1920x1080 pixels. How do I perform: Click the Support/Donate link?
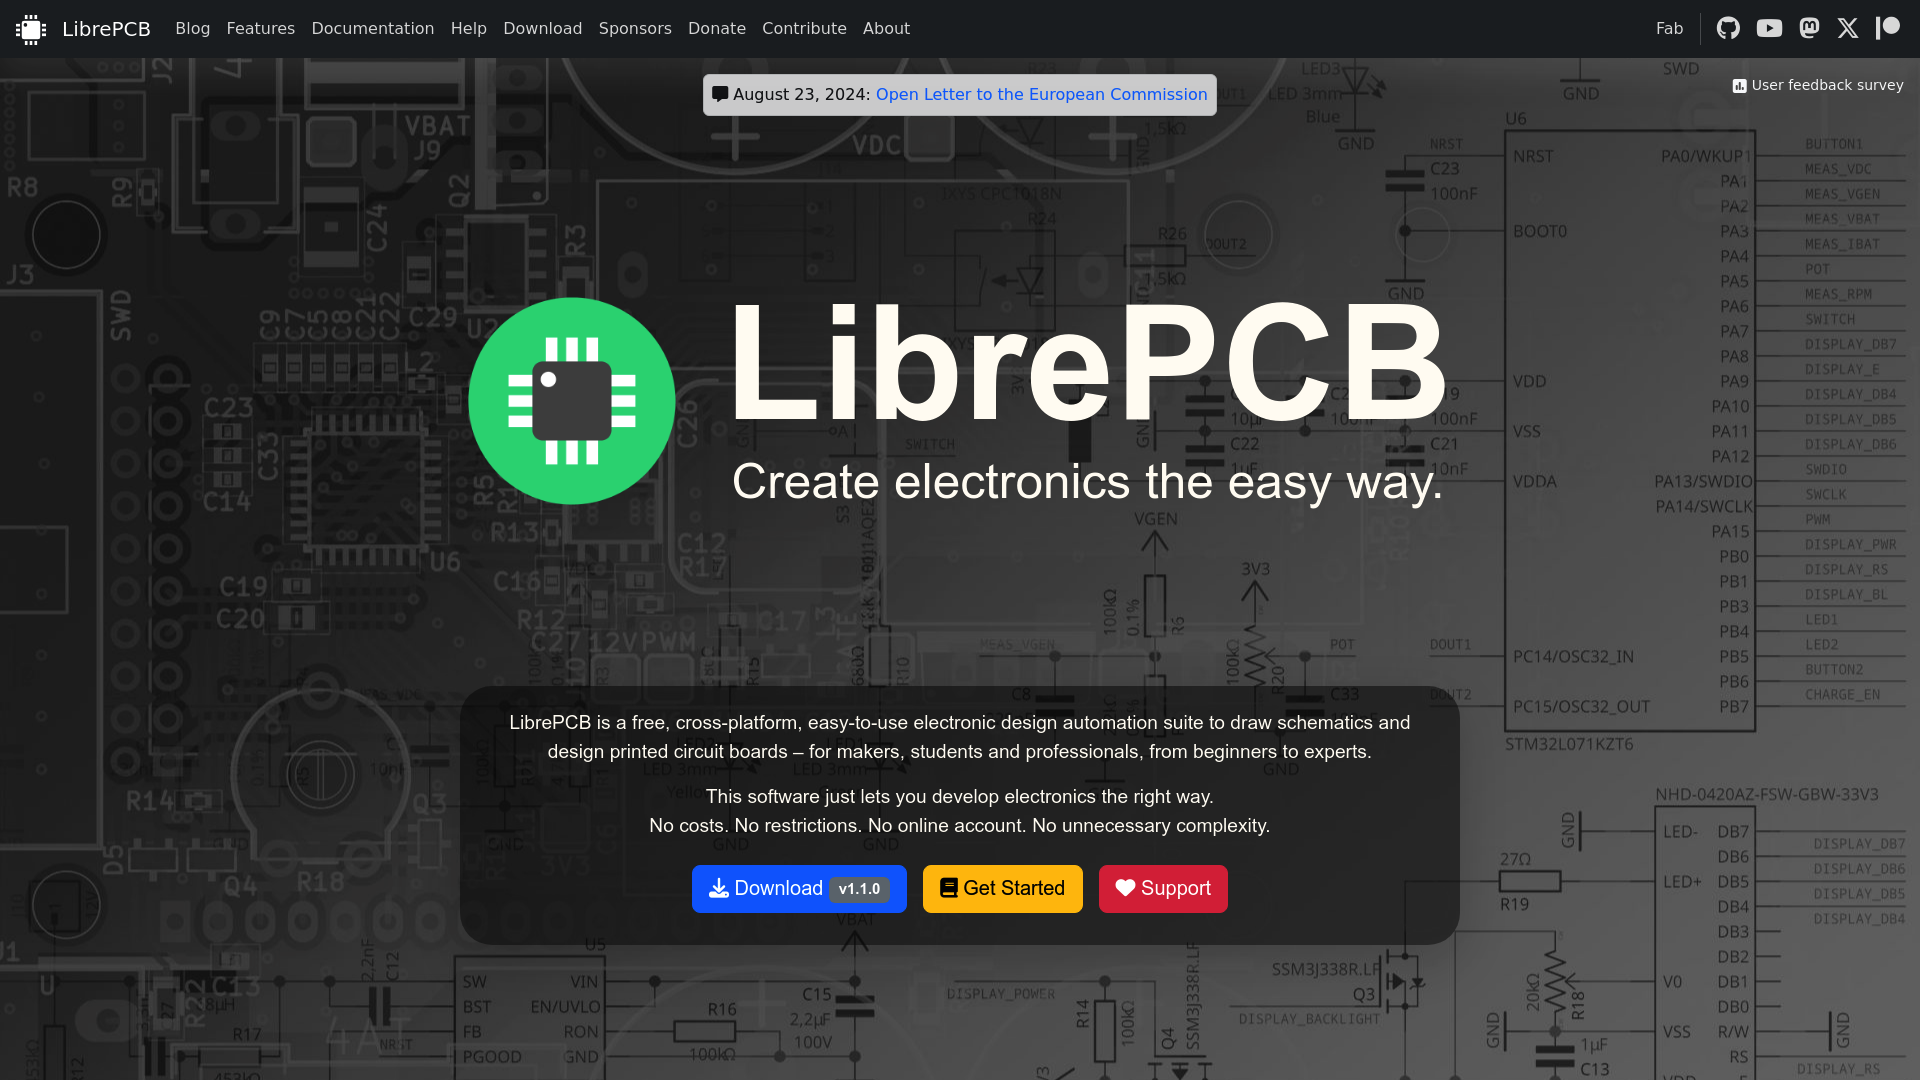(1162, 887)
